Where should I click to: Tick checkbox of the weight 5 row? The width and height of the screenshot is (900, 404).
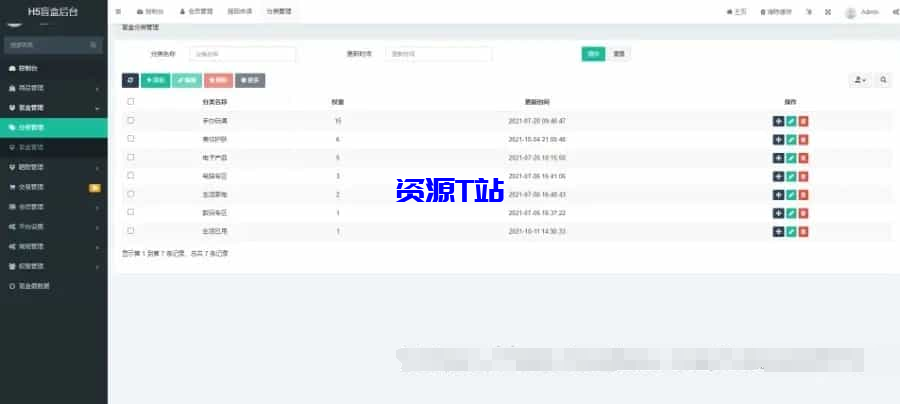(131, 157)
